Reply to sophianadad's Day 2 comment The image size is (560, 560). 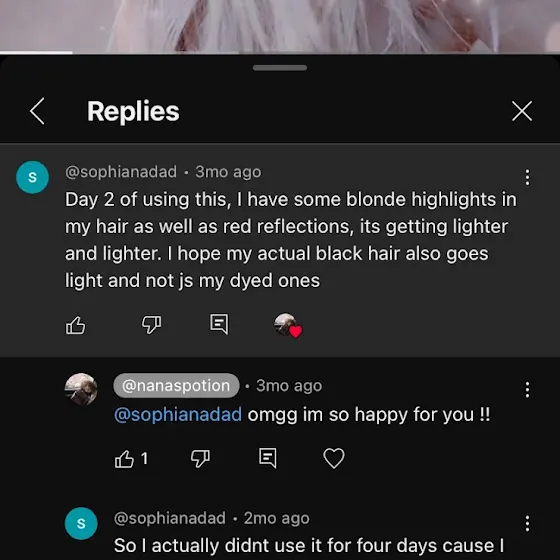[219, 324]
